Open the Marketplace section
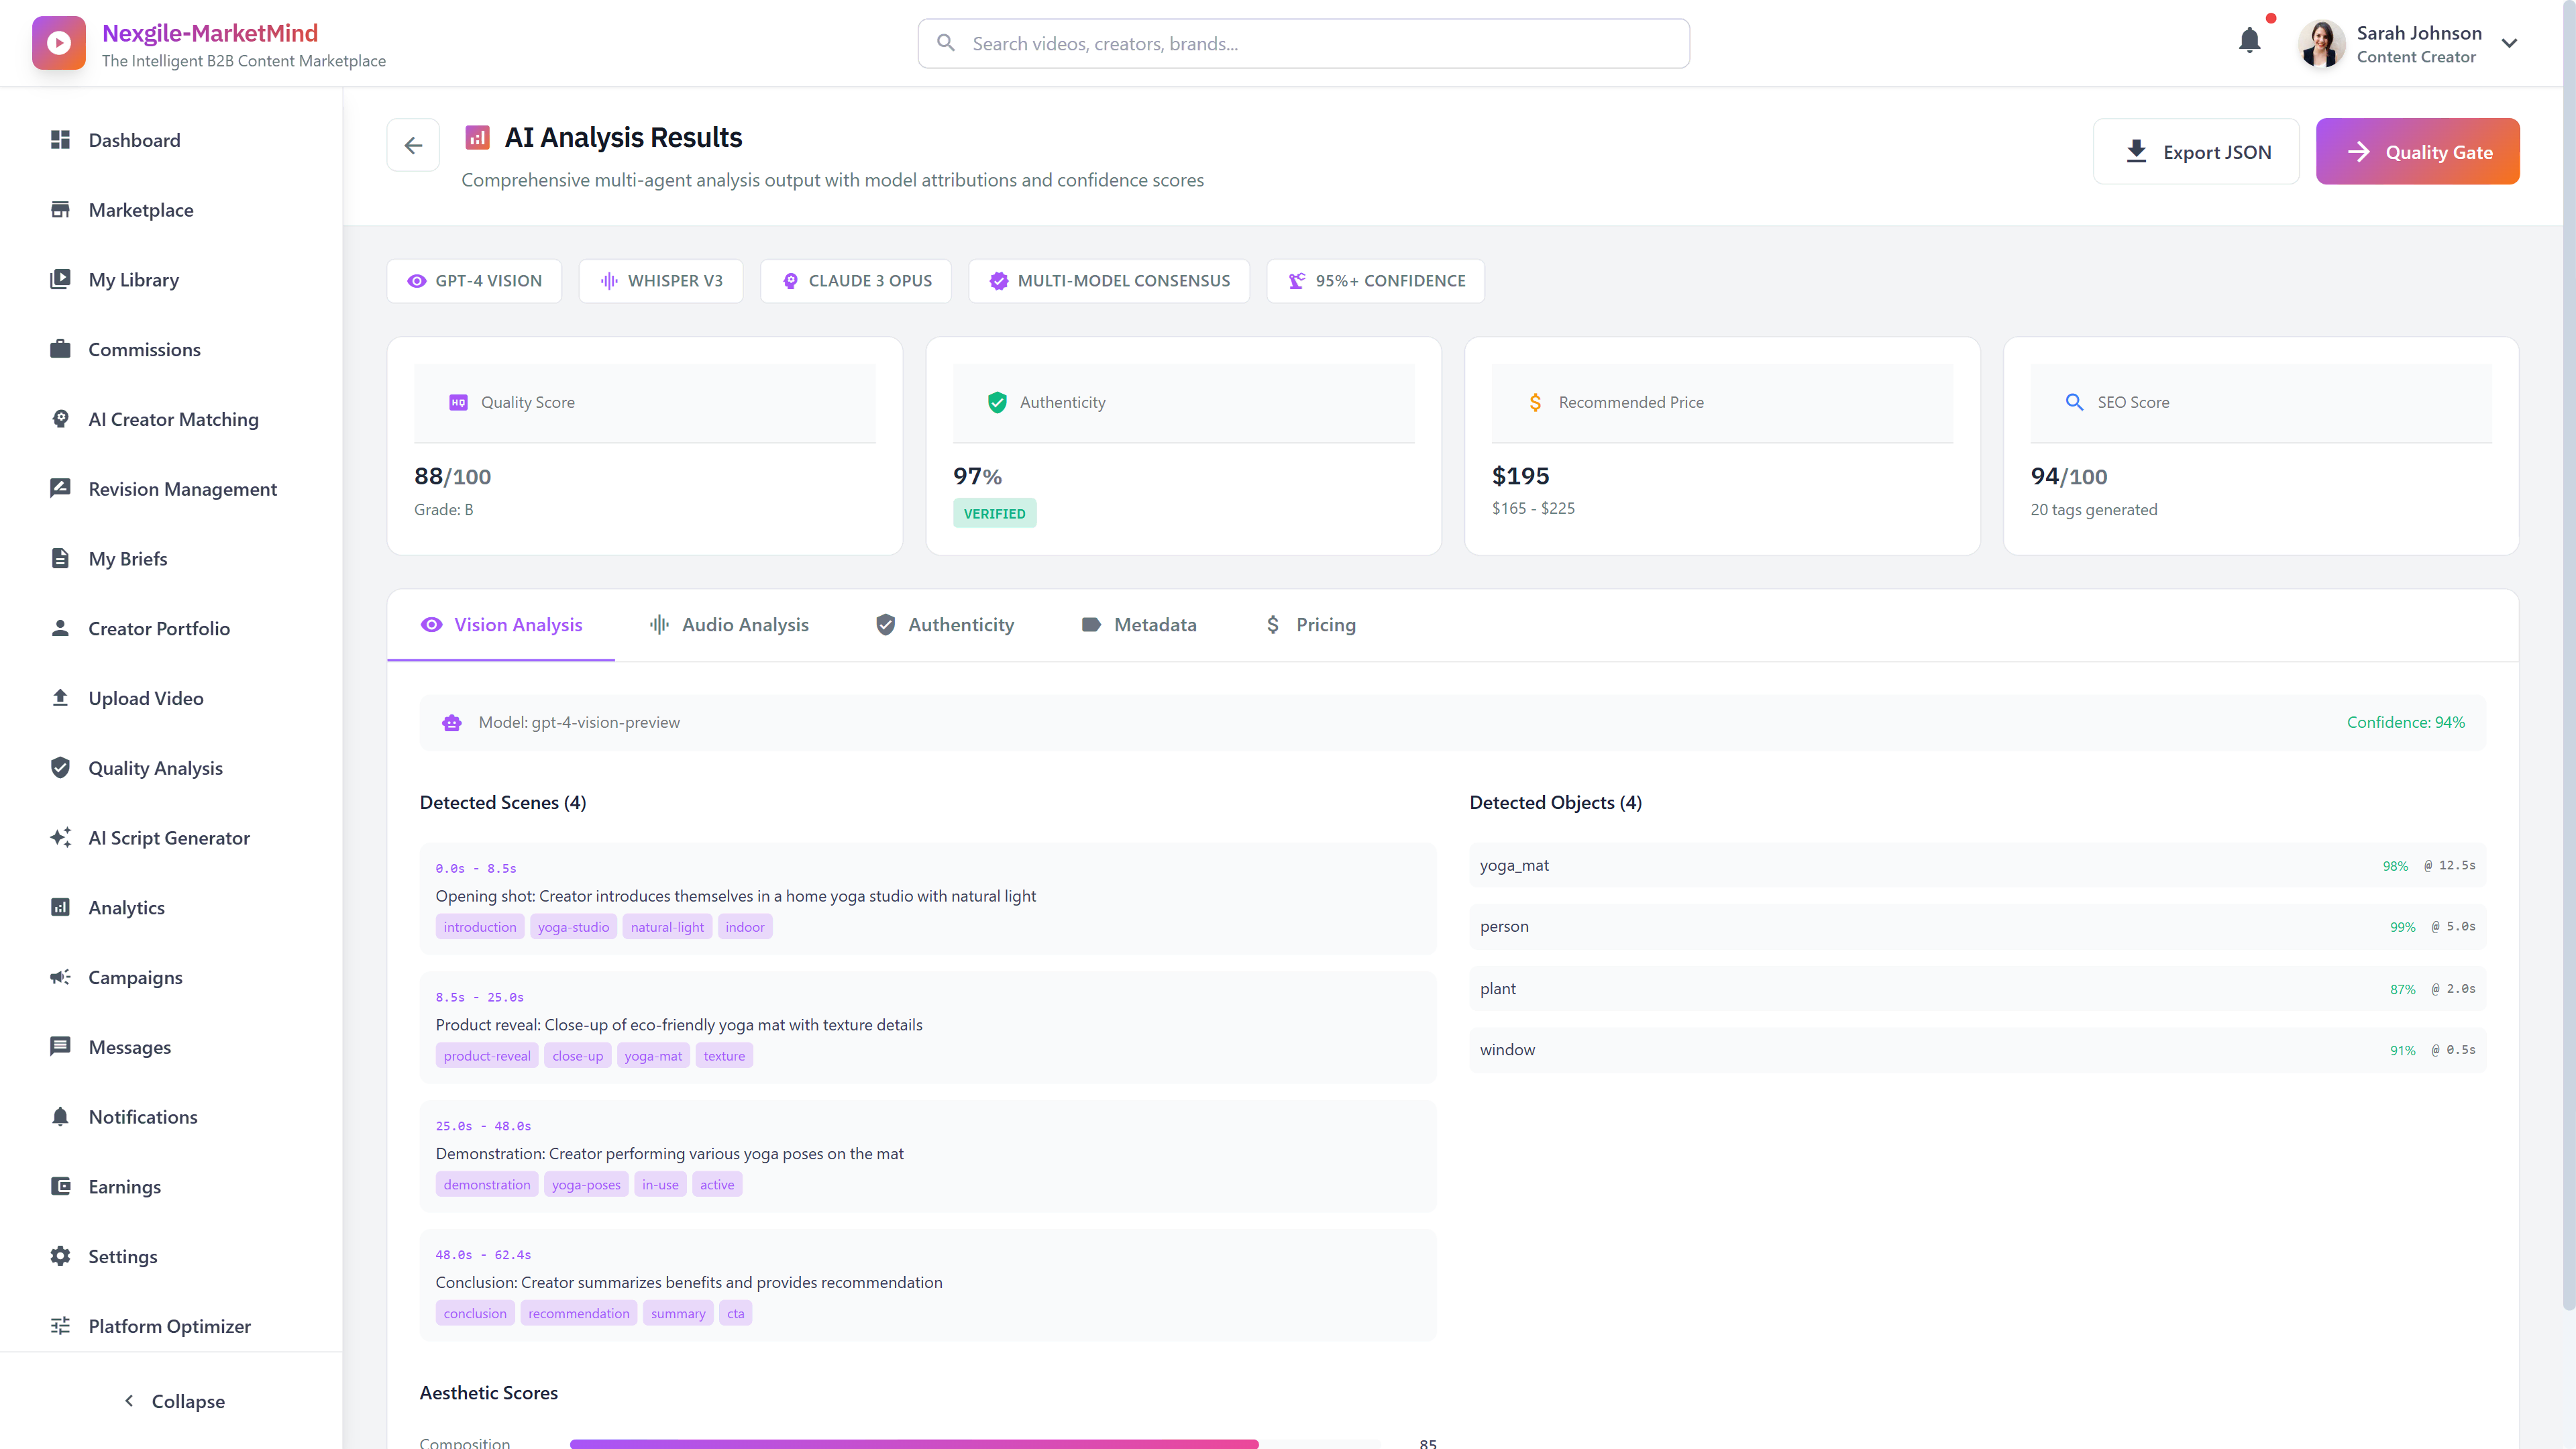Image resolution: width=2576 pixels, height=1449 pixels. point(140,210)
